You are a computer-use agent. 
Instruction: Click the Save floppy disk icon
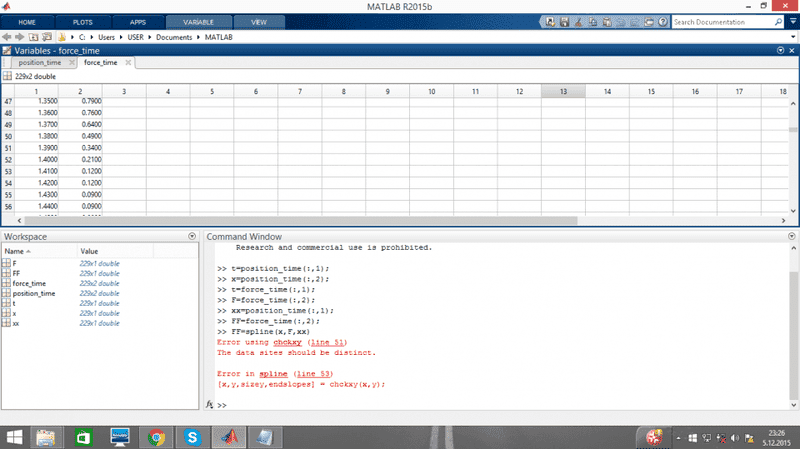click(564, 22)
